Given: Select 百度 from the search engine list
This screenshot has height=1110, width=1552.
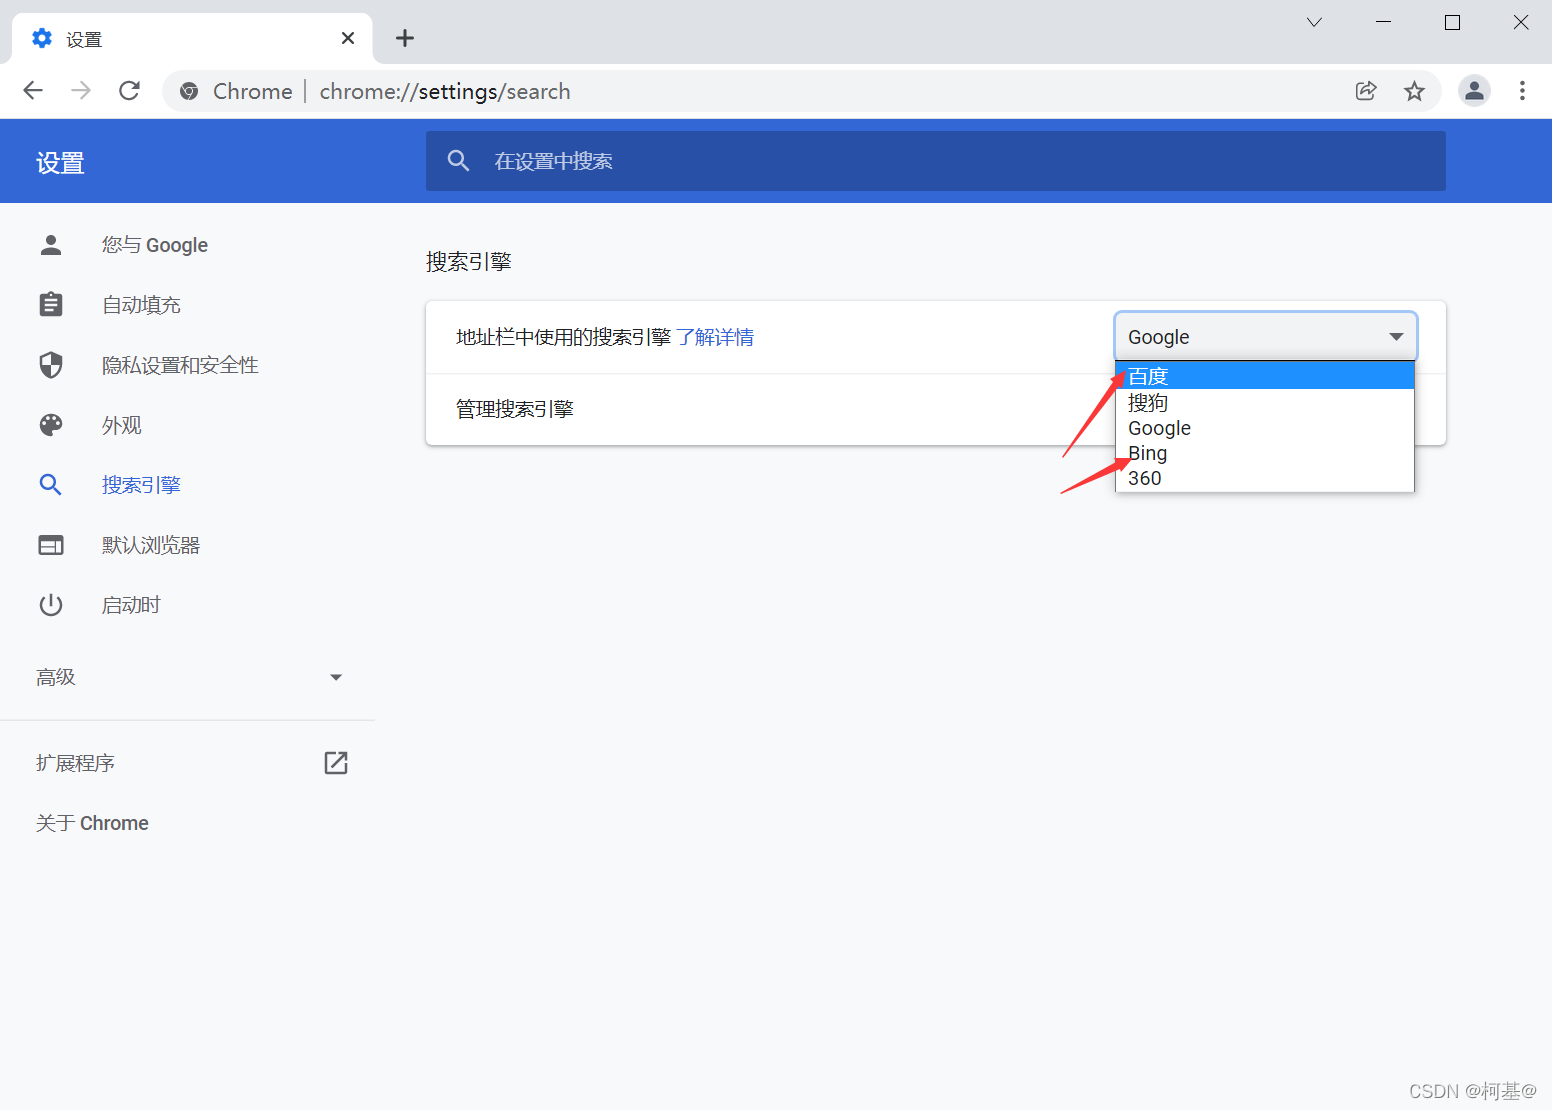Looking at the screenshot, I should click(1265, 376).
